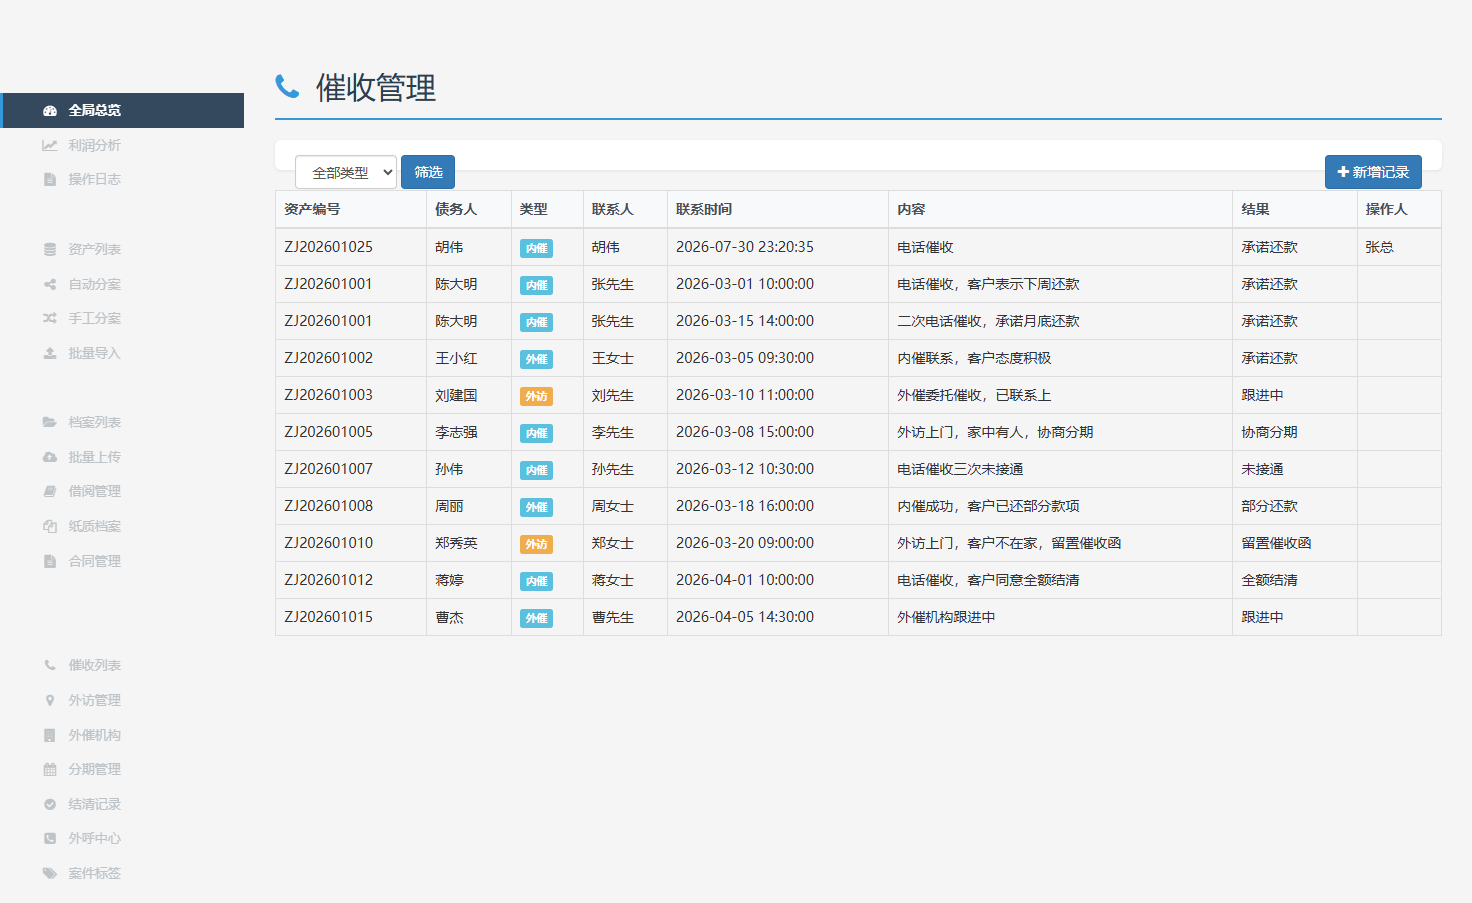Image resolution: width=1472 pixels, height=903 pixels.
Task: Open 合同管理 file icon in sidebar
Action: pos(49,561)
